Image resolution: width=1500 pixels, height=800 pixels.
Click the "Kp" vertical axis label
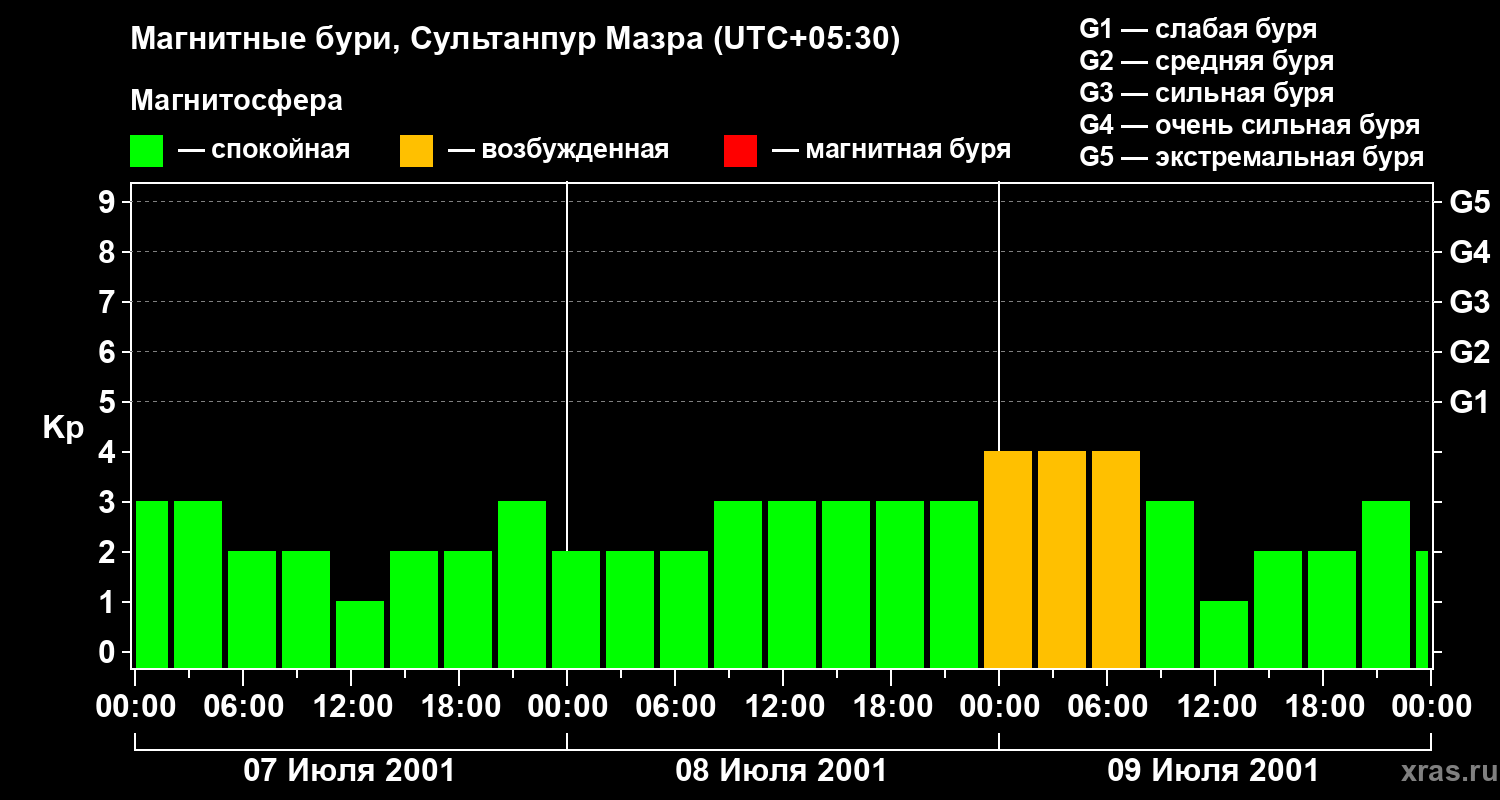[x=63, y=428]
